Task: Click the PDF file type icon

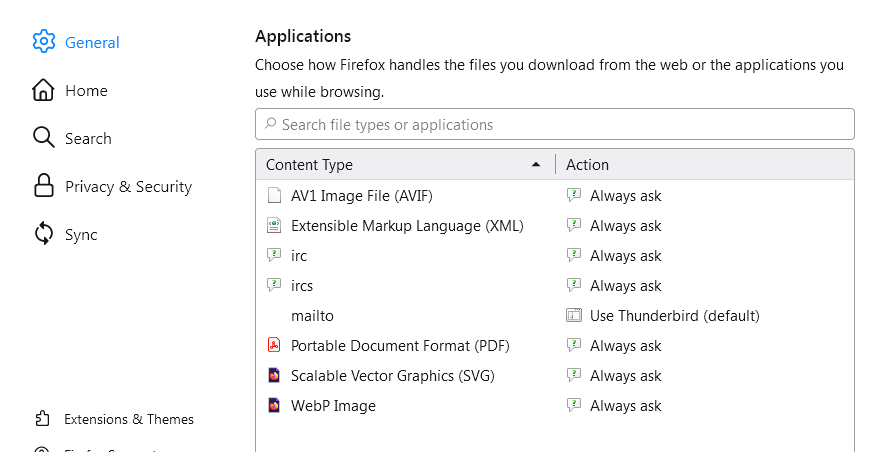Action: [274, 345]
